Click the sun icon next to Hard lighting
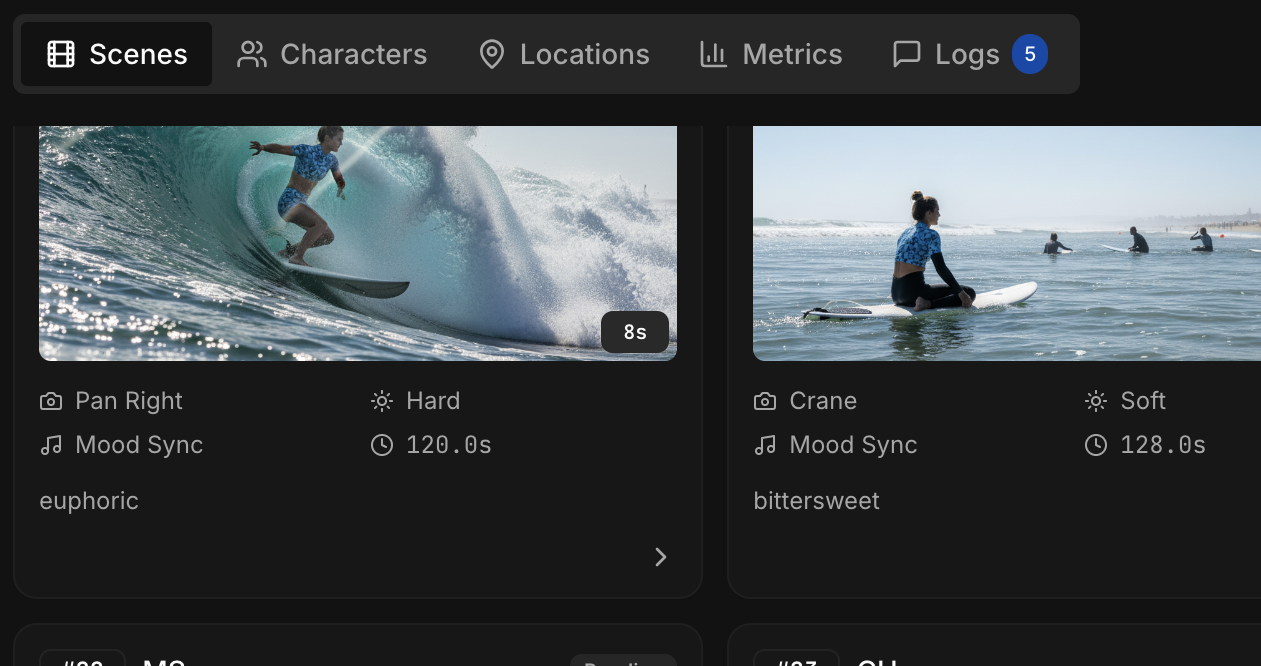This screenshot has width=1261, height=666. pos(381,401)
